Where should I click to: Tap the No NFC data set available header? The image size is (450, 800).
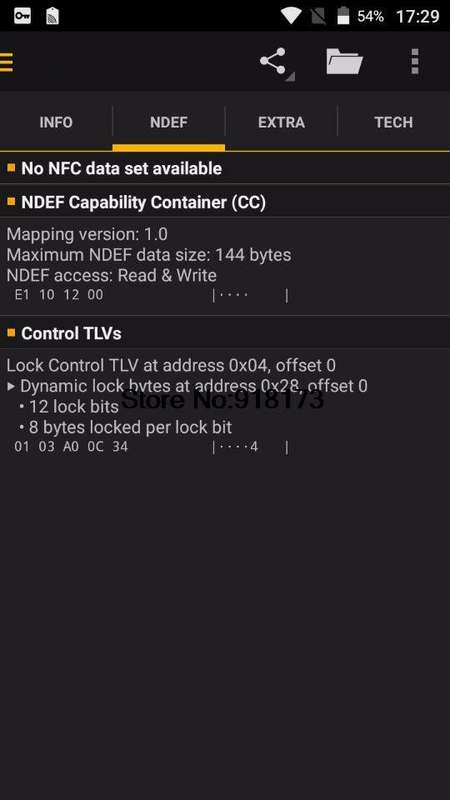pyautogui.click(x=225, y=168)
